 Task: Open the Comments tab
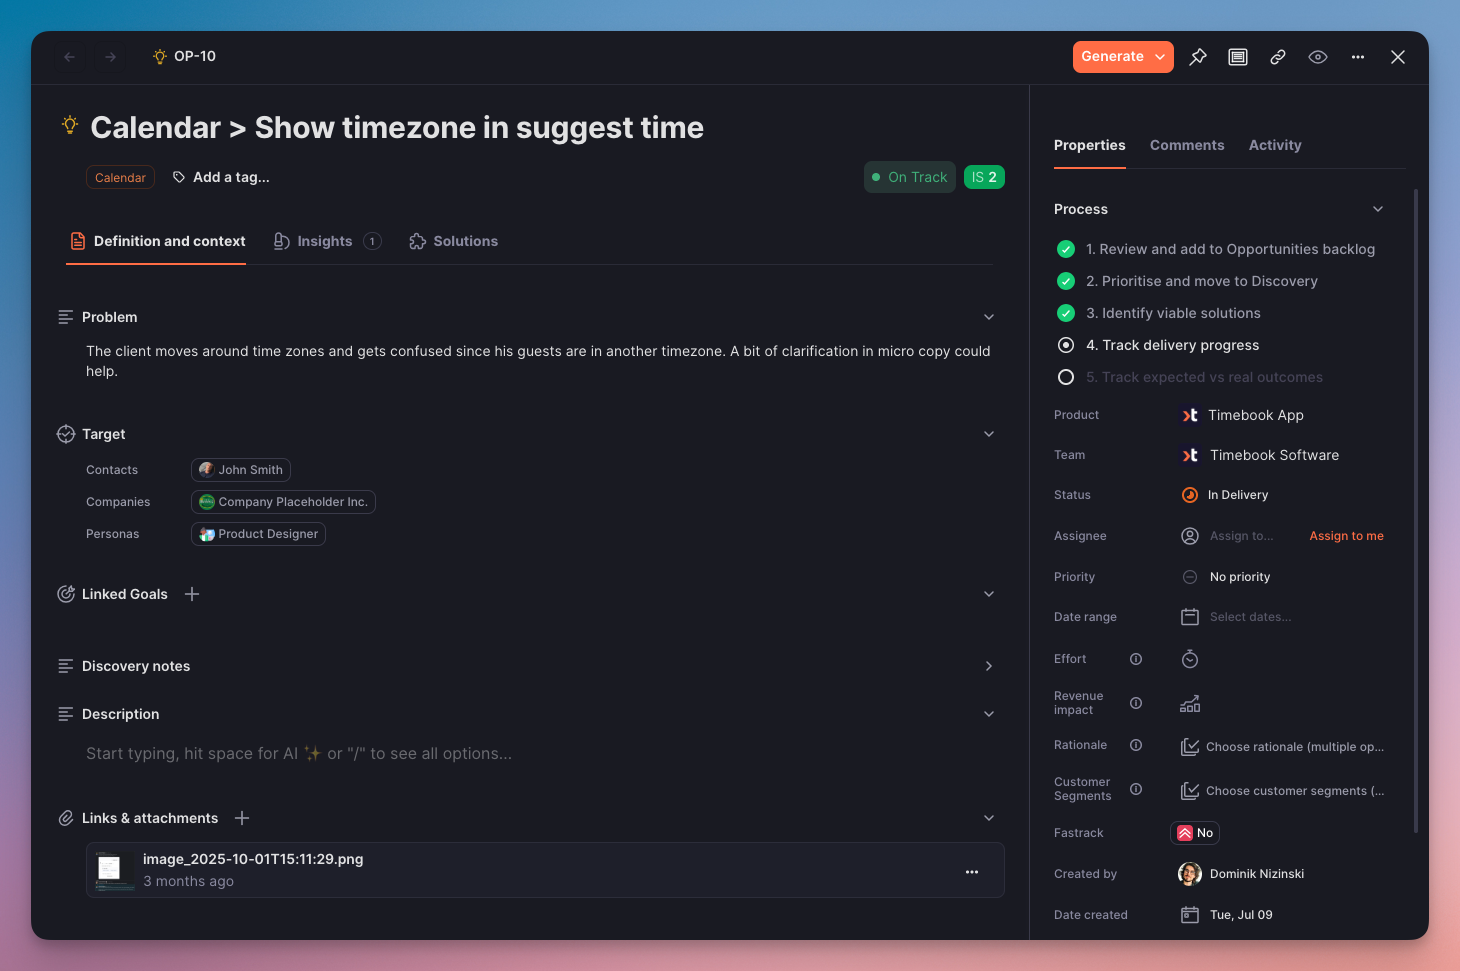1186,145
